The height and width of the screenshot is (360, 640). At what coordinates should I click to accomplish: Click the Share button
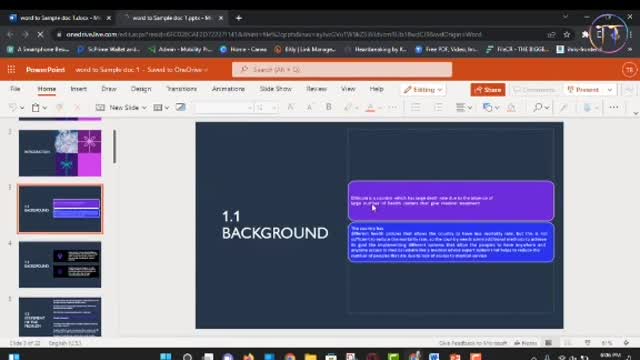488,89
